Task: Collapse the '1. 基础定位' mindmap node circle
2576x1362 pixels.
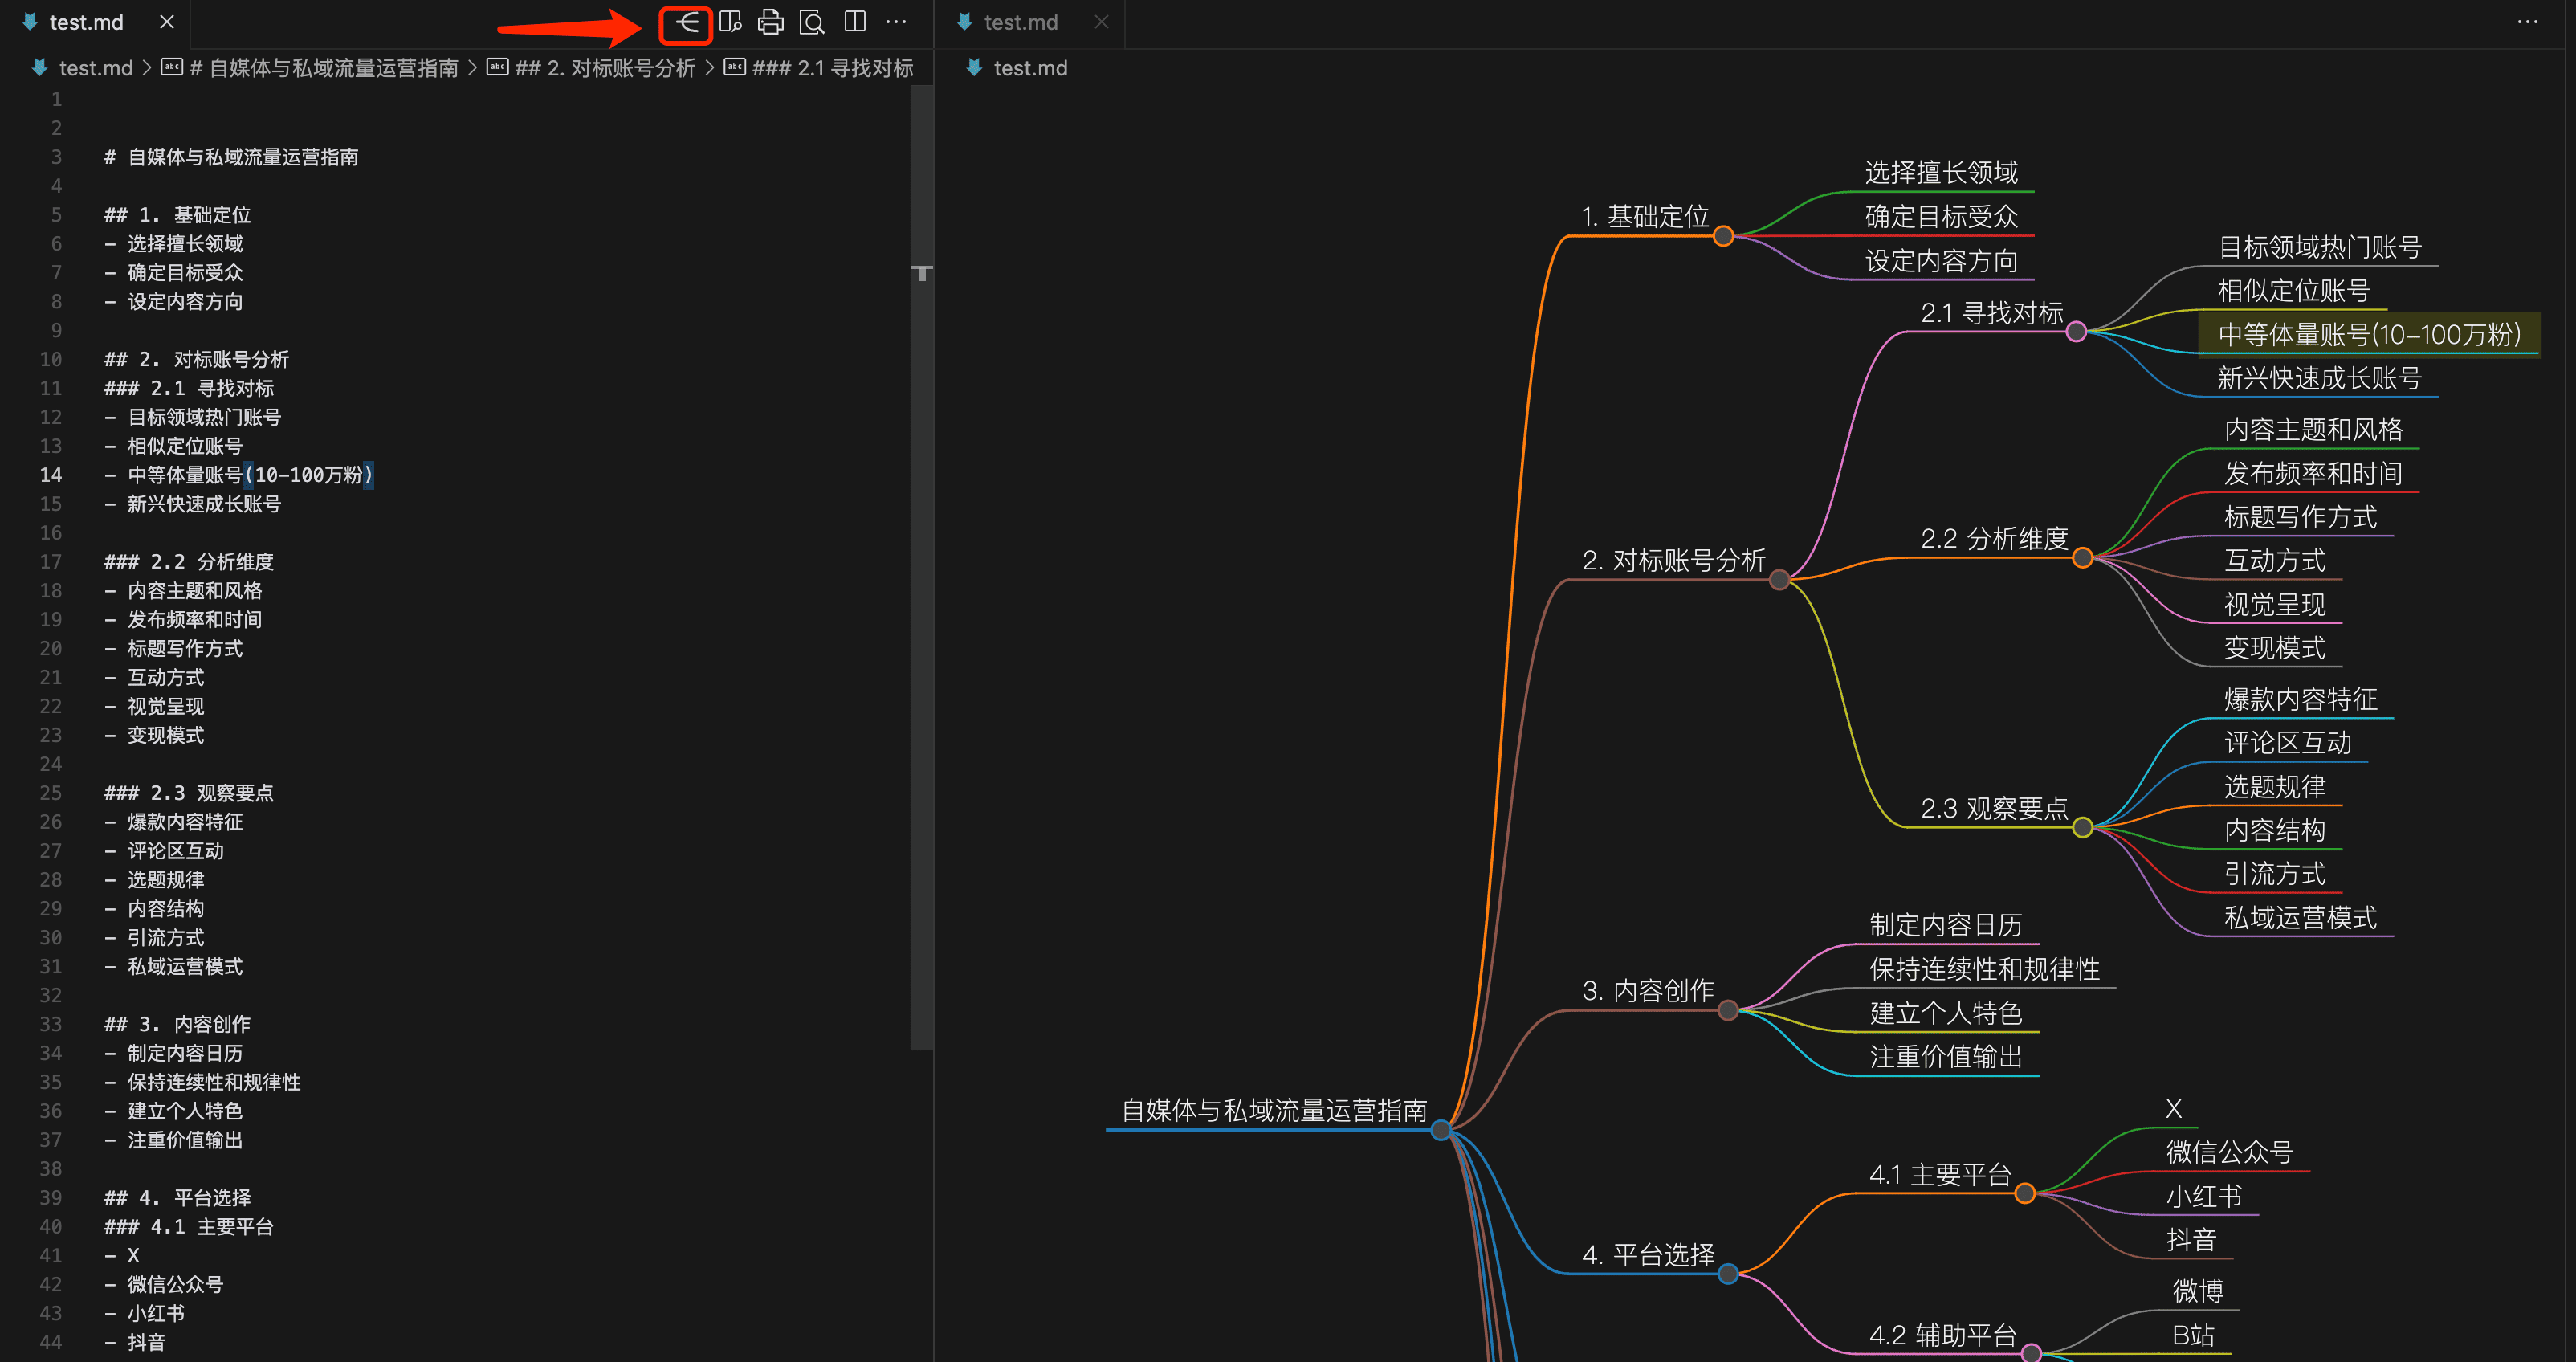Action: 1723,236
